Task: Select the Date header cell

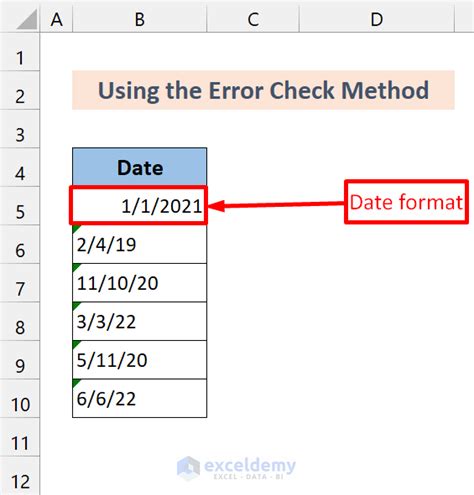Action: tap(140, 167)
